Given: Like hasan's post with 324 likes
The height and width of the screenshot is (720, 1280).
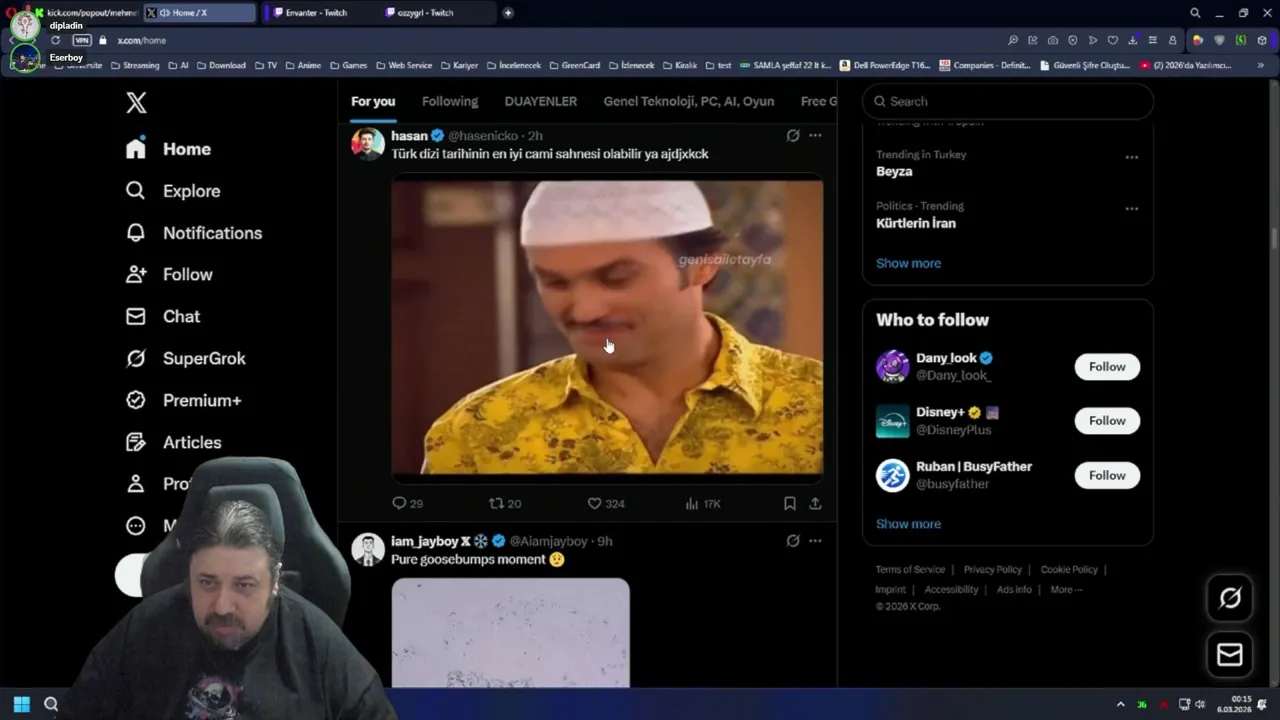Looking at the screenshot, I should [x=606, y=504].
